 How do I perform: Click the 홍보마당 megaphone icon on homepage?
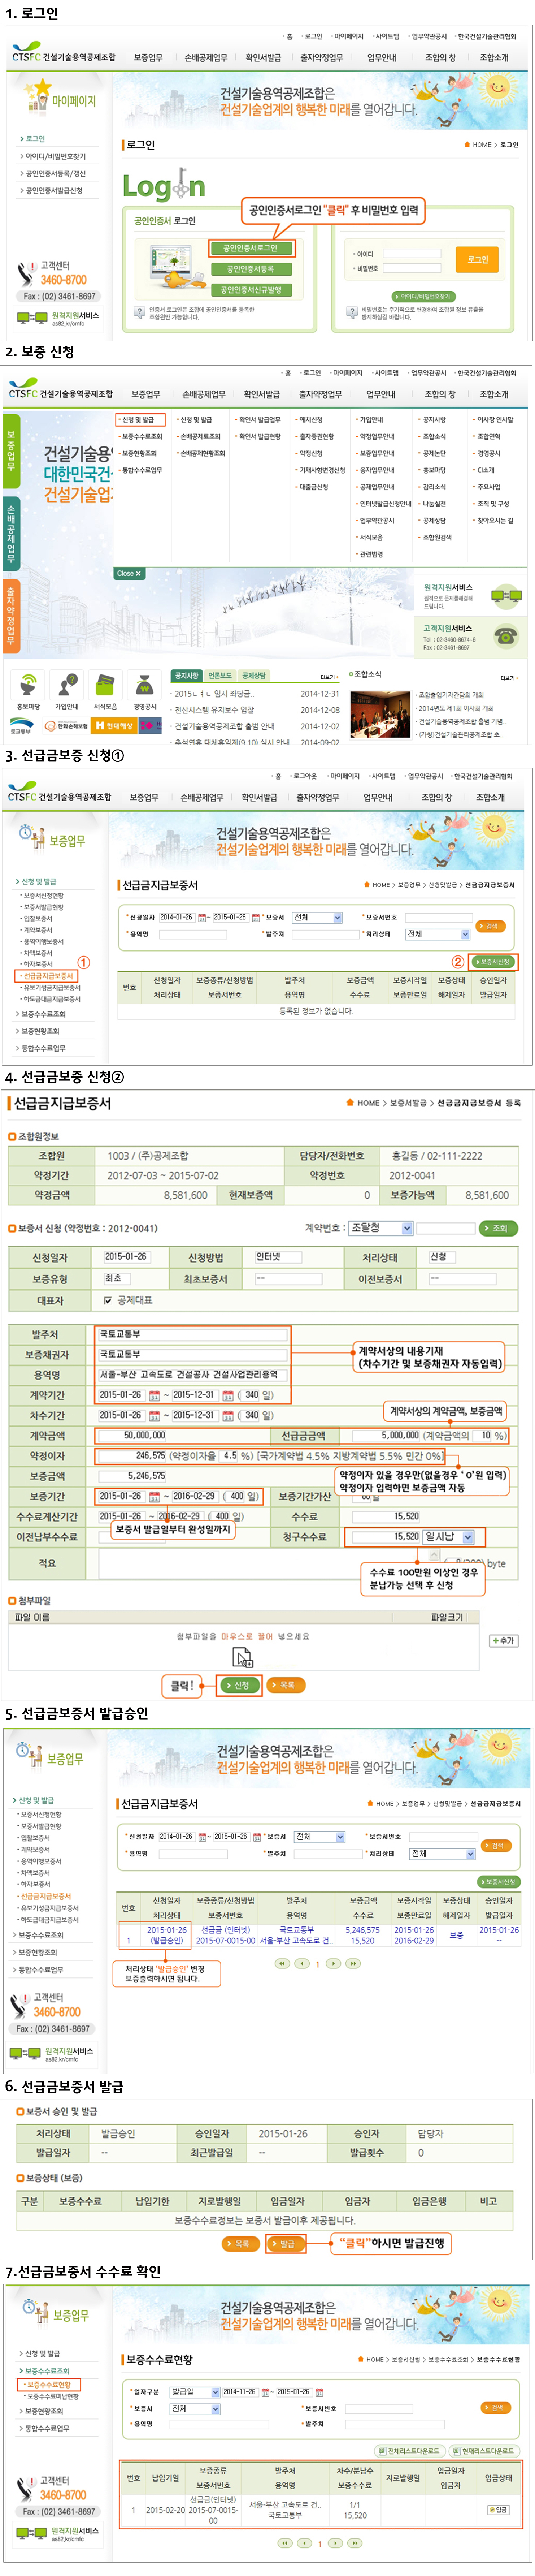29,685
